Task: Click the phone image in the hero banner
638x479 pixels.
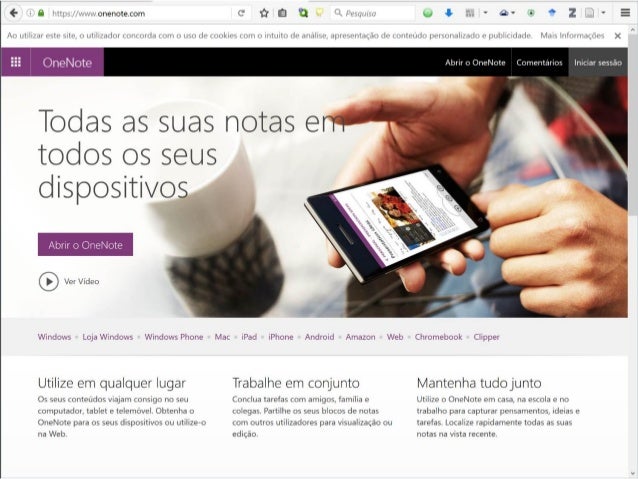Action: [x=397, y=223]
